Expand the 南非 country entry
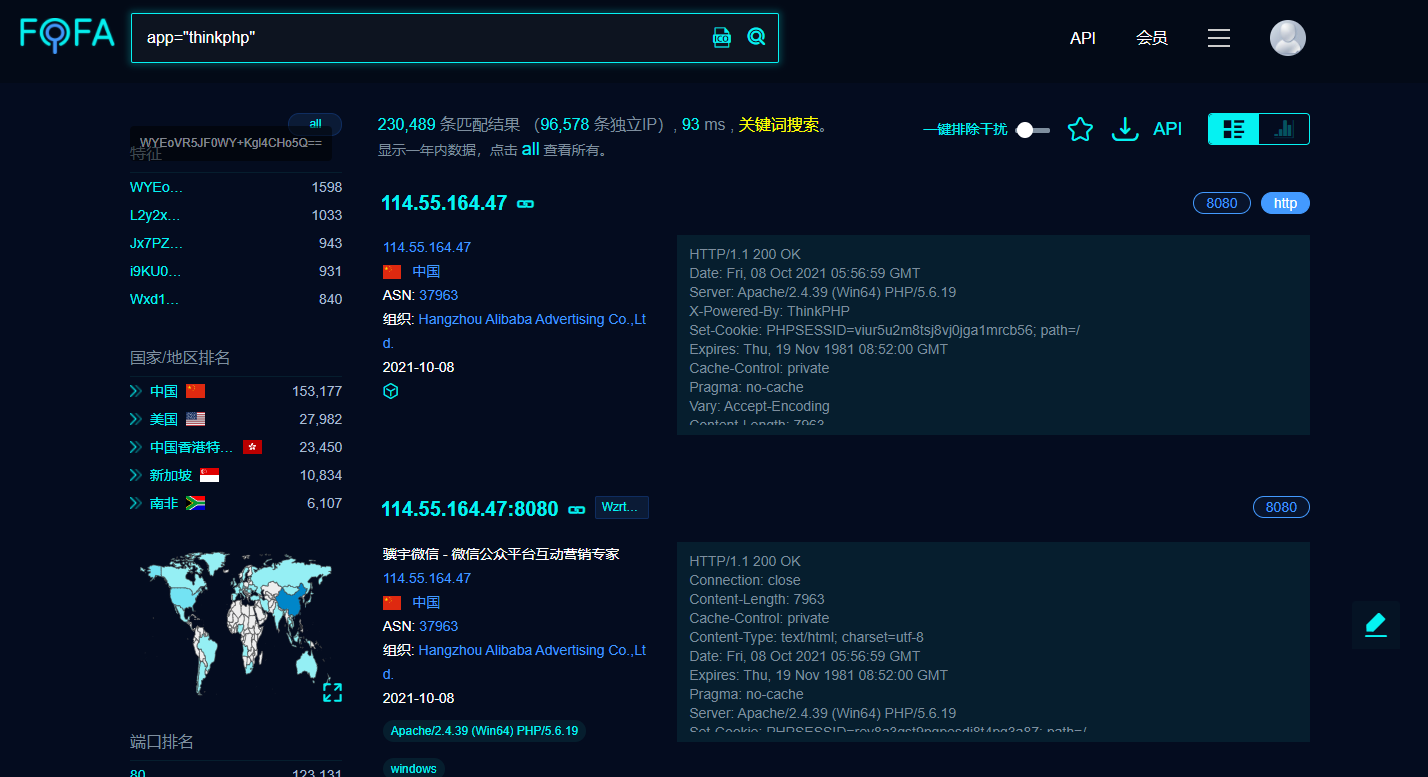 pyautogui.click(x=135, y=503)
